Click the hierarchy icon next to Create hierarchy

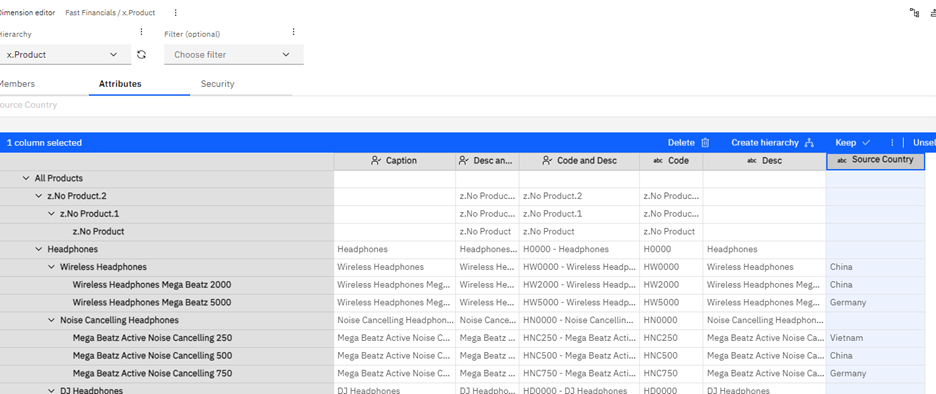pyautogui.click(x=809, y=143)
